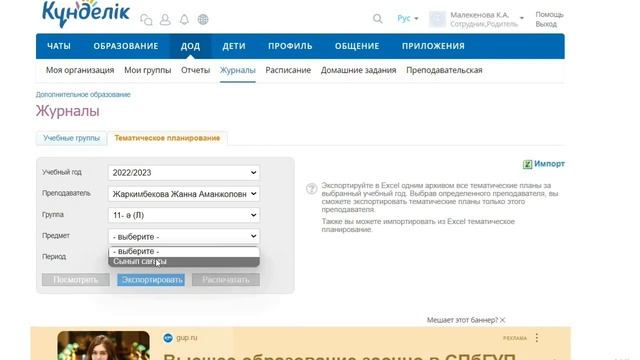The width and height of the screenshot is (640, 360).
Task: Go to the Расписание submenu
Action: tap(288, 70)
